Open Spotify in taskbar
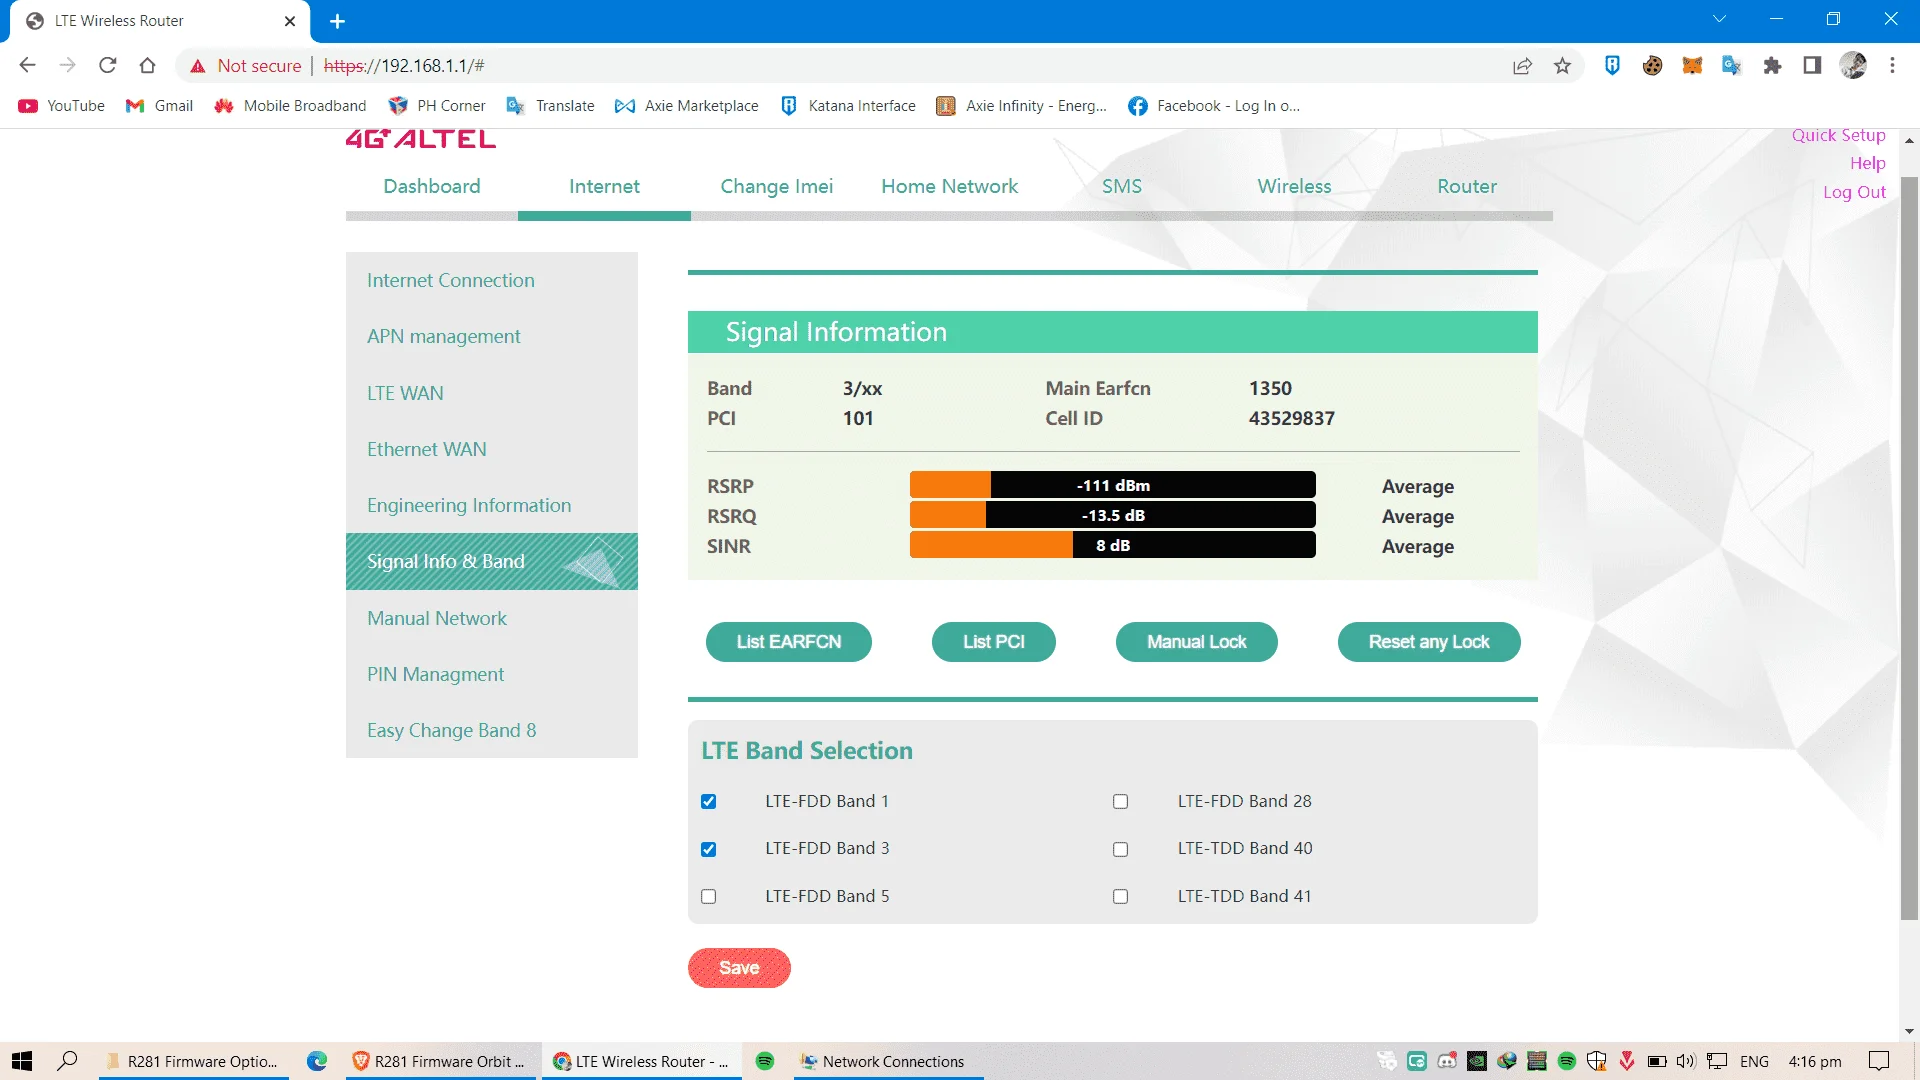1920x1080 pixels. pos(765,1061)
